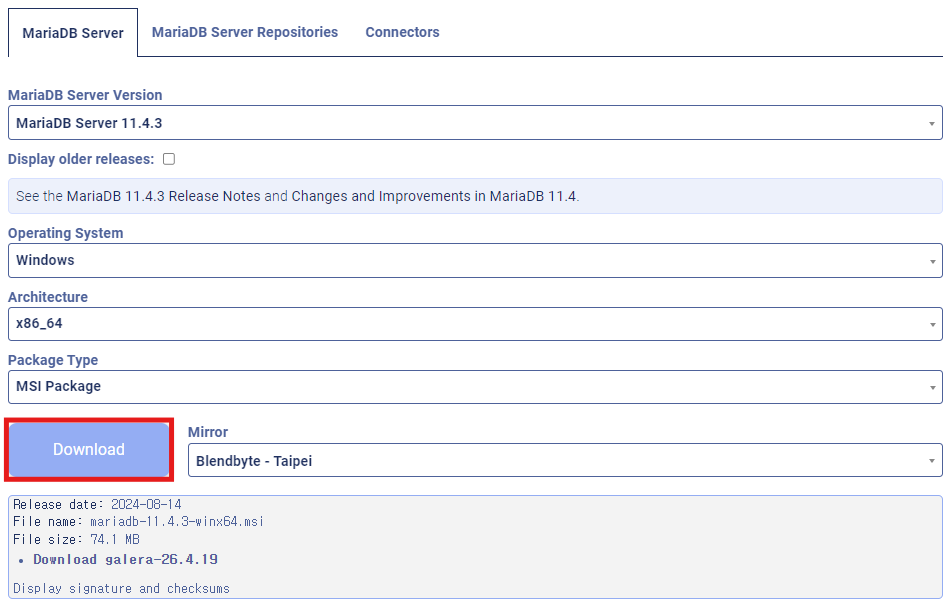Open the Mirror dropdown showing Blendbyte - Taipei

coord(565,460)
